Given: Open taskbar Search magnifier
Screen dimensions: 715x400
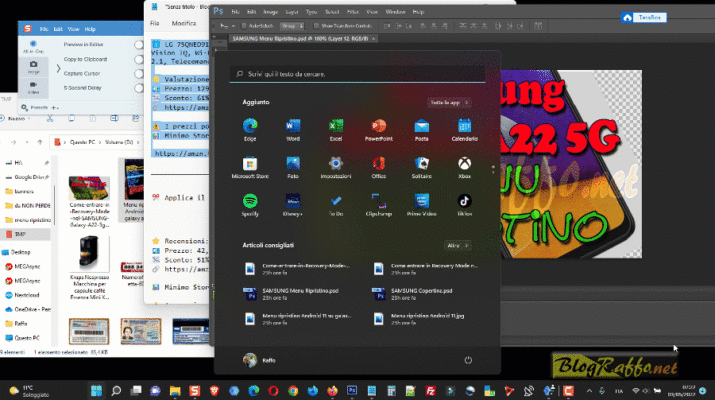Looking at the screenshot, I should click(x=116, y=390).
